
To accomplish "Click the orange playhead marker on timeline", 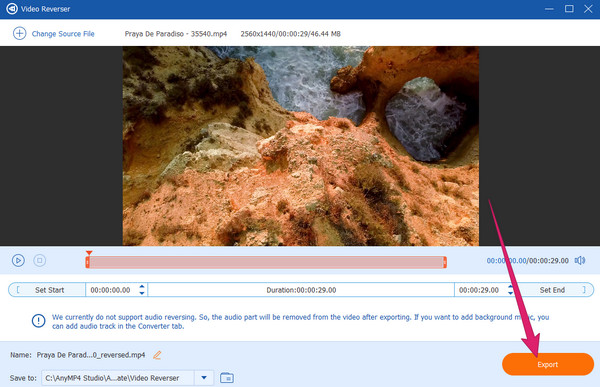I will (x=89, y=253).
